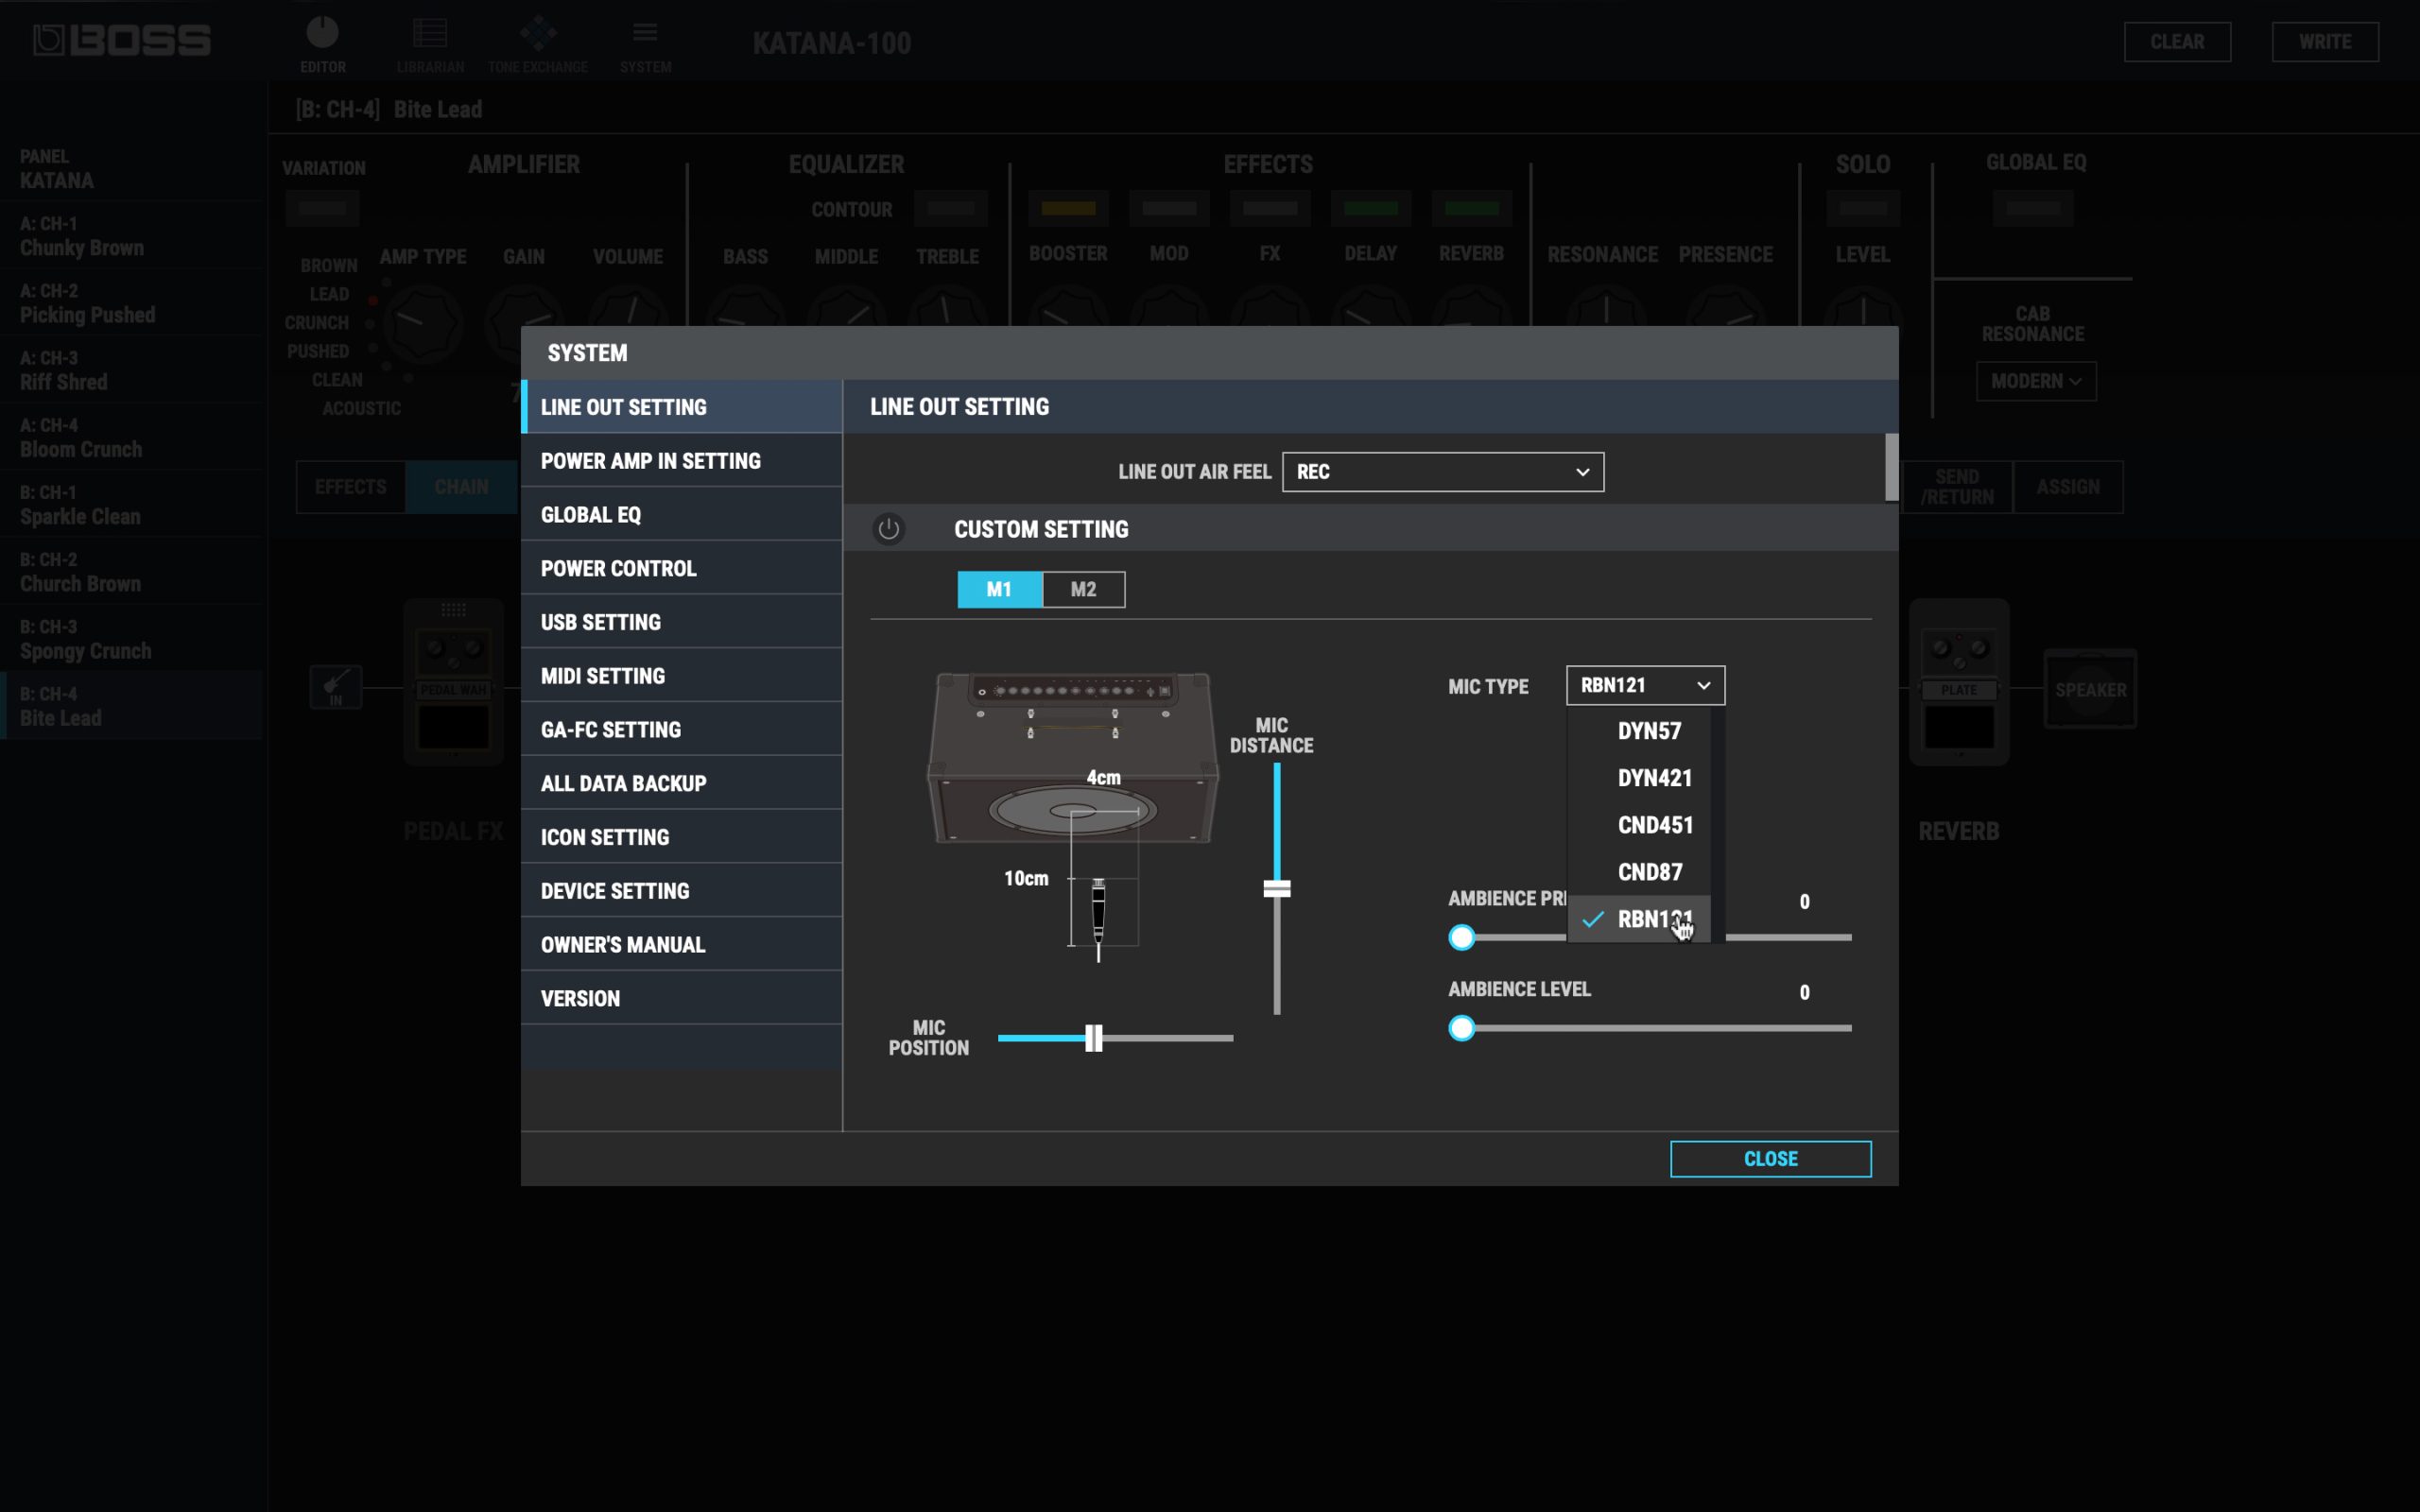This screenshot has height=1512, width=2420.
Task: Toggle the Mod effect switch
Action: point(1169,208)
